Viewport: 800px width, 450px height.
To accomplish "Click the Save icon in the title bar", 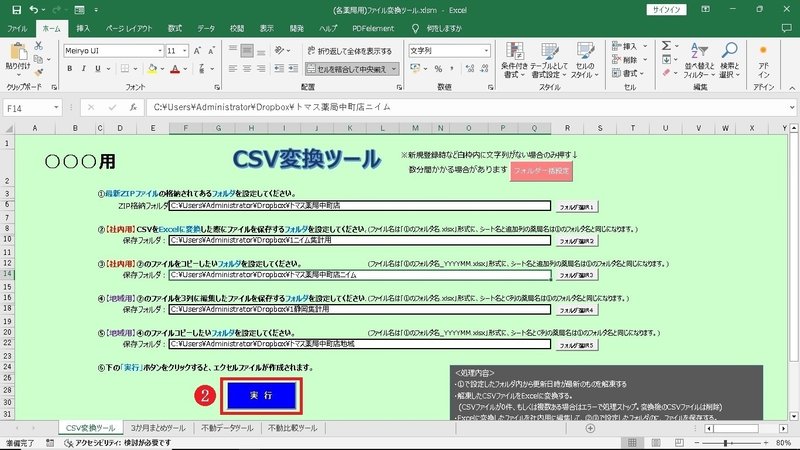I will pos(16,10).
